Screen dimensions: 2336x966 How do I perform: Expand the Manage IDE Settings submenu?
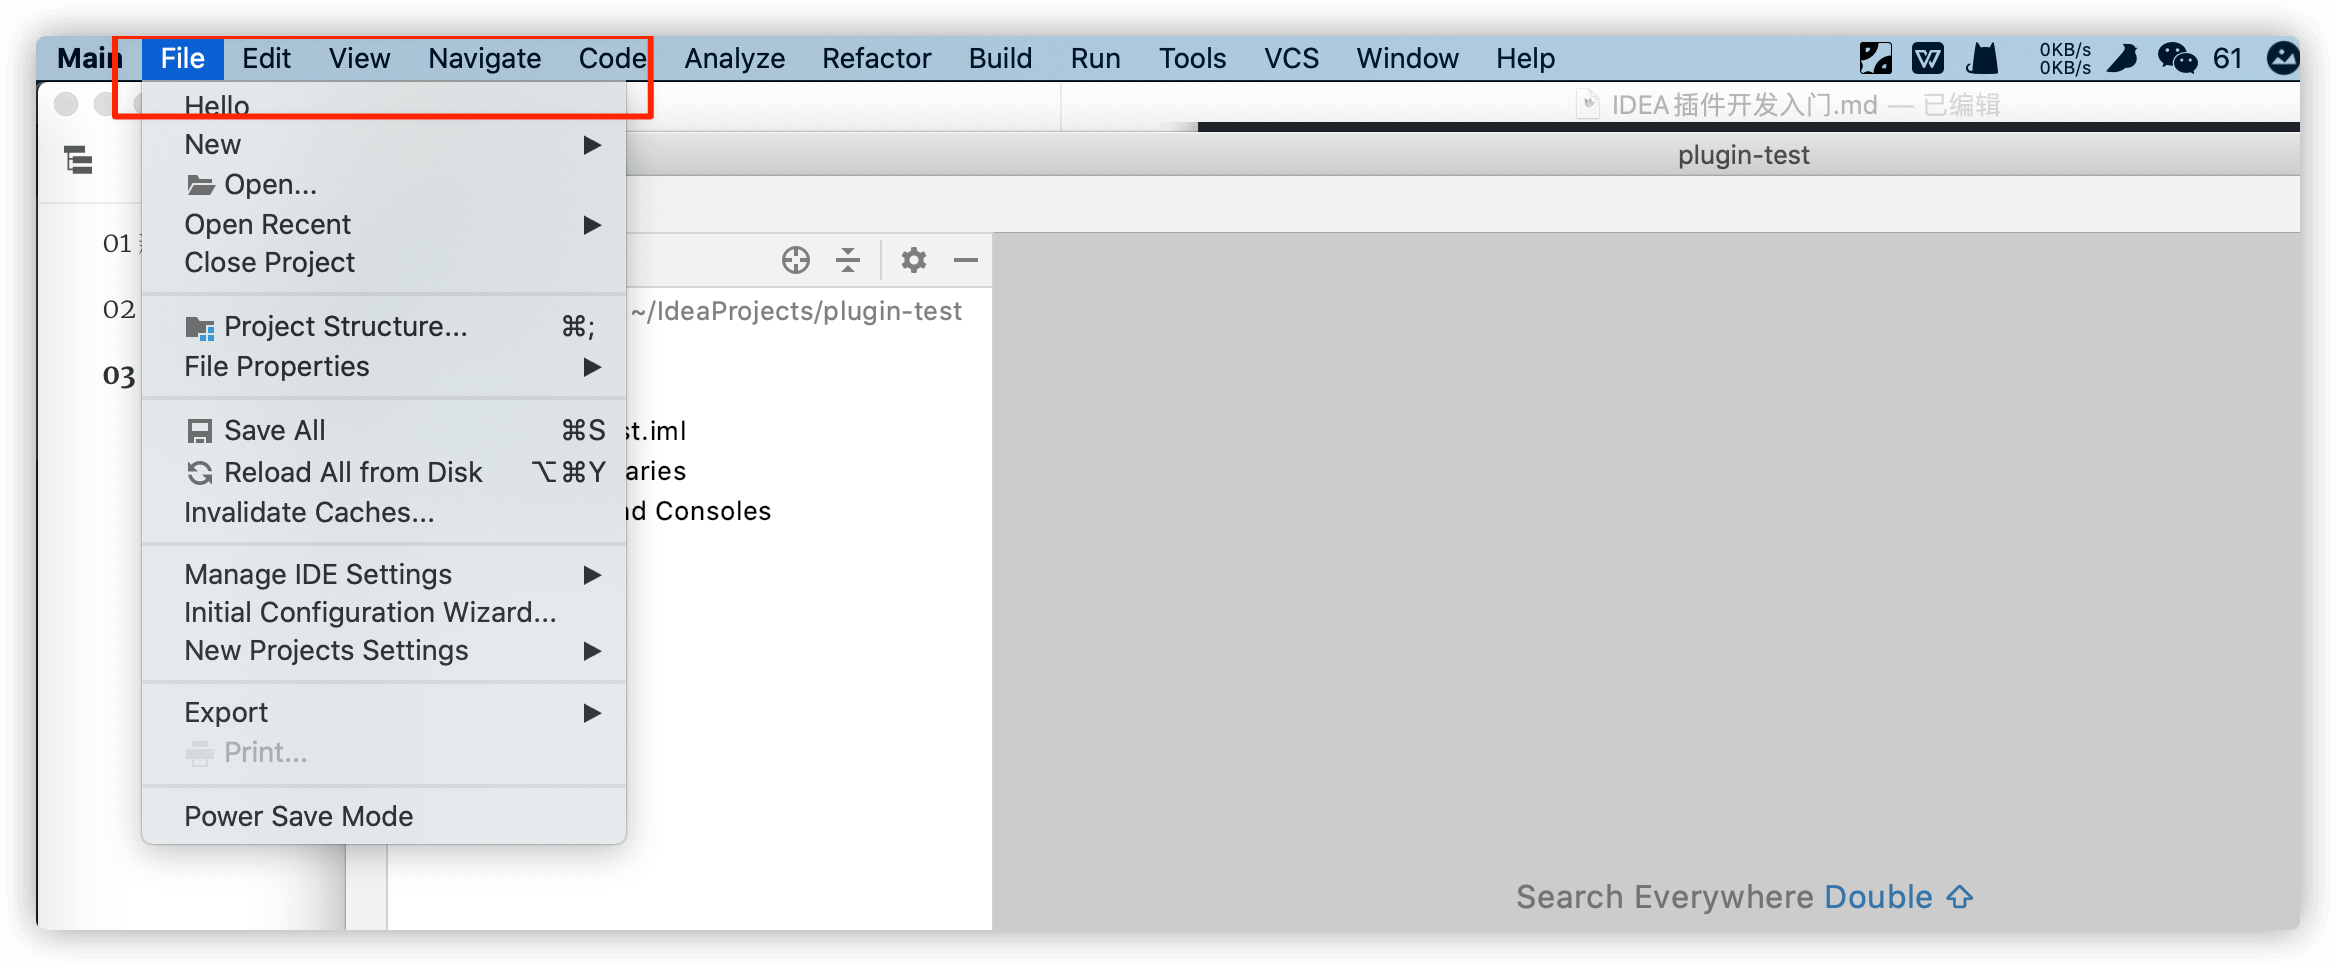pos(384,574)
